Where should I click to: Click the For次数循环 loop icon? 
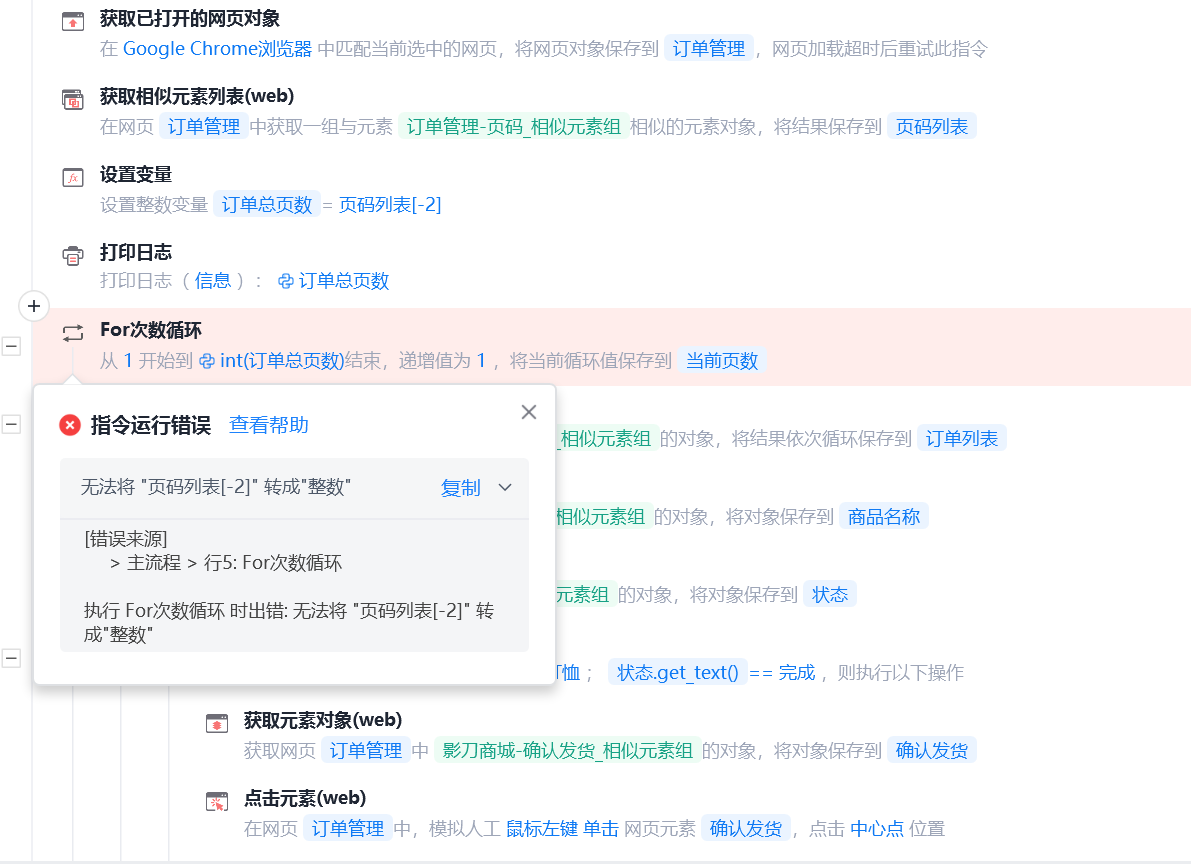pos(73,333)
